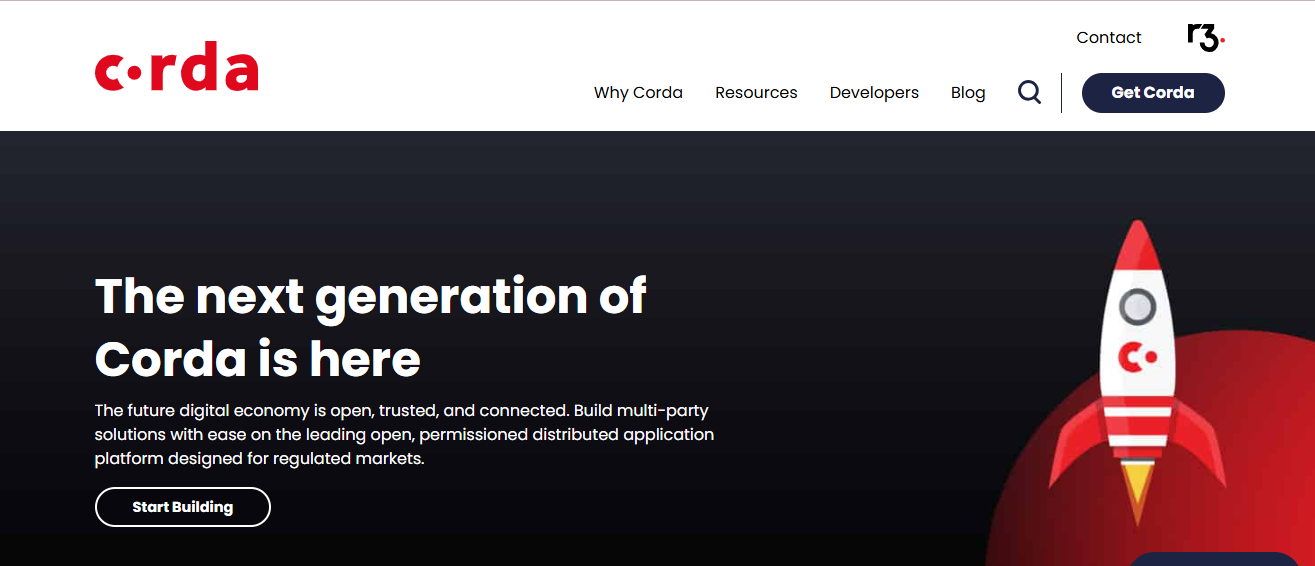Open the Why Corda menu
The width and height of the screenshot is (1315, 566).
[x=638, y=92]
